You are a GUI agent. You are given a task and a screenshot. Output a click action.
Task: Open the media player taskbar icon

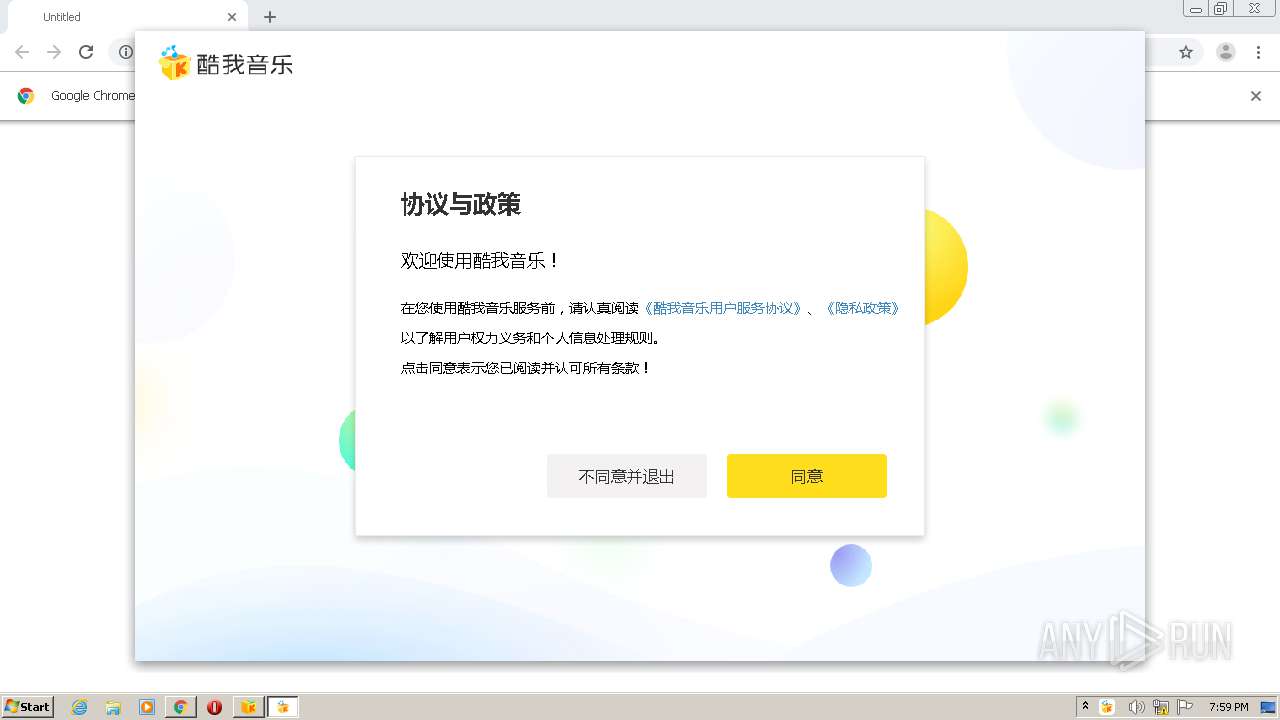[147, 707]
